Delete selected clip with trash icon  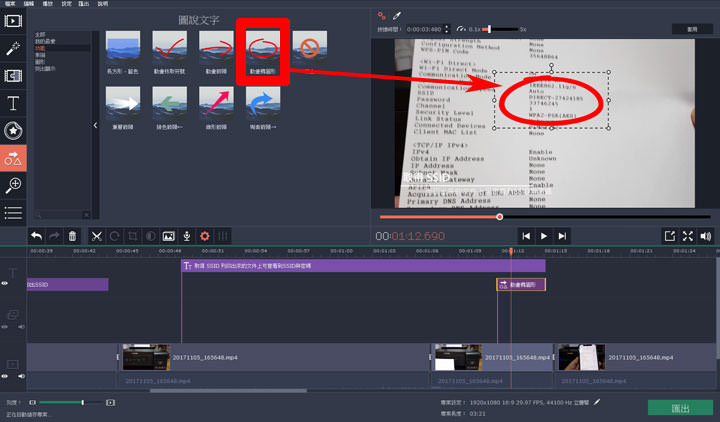pyautogui.click(x=72, y=236)
